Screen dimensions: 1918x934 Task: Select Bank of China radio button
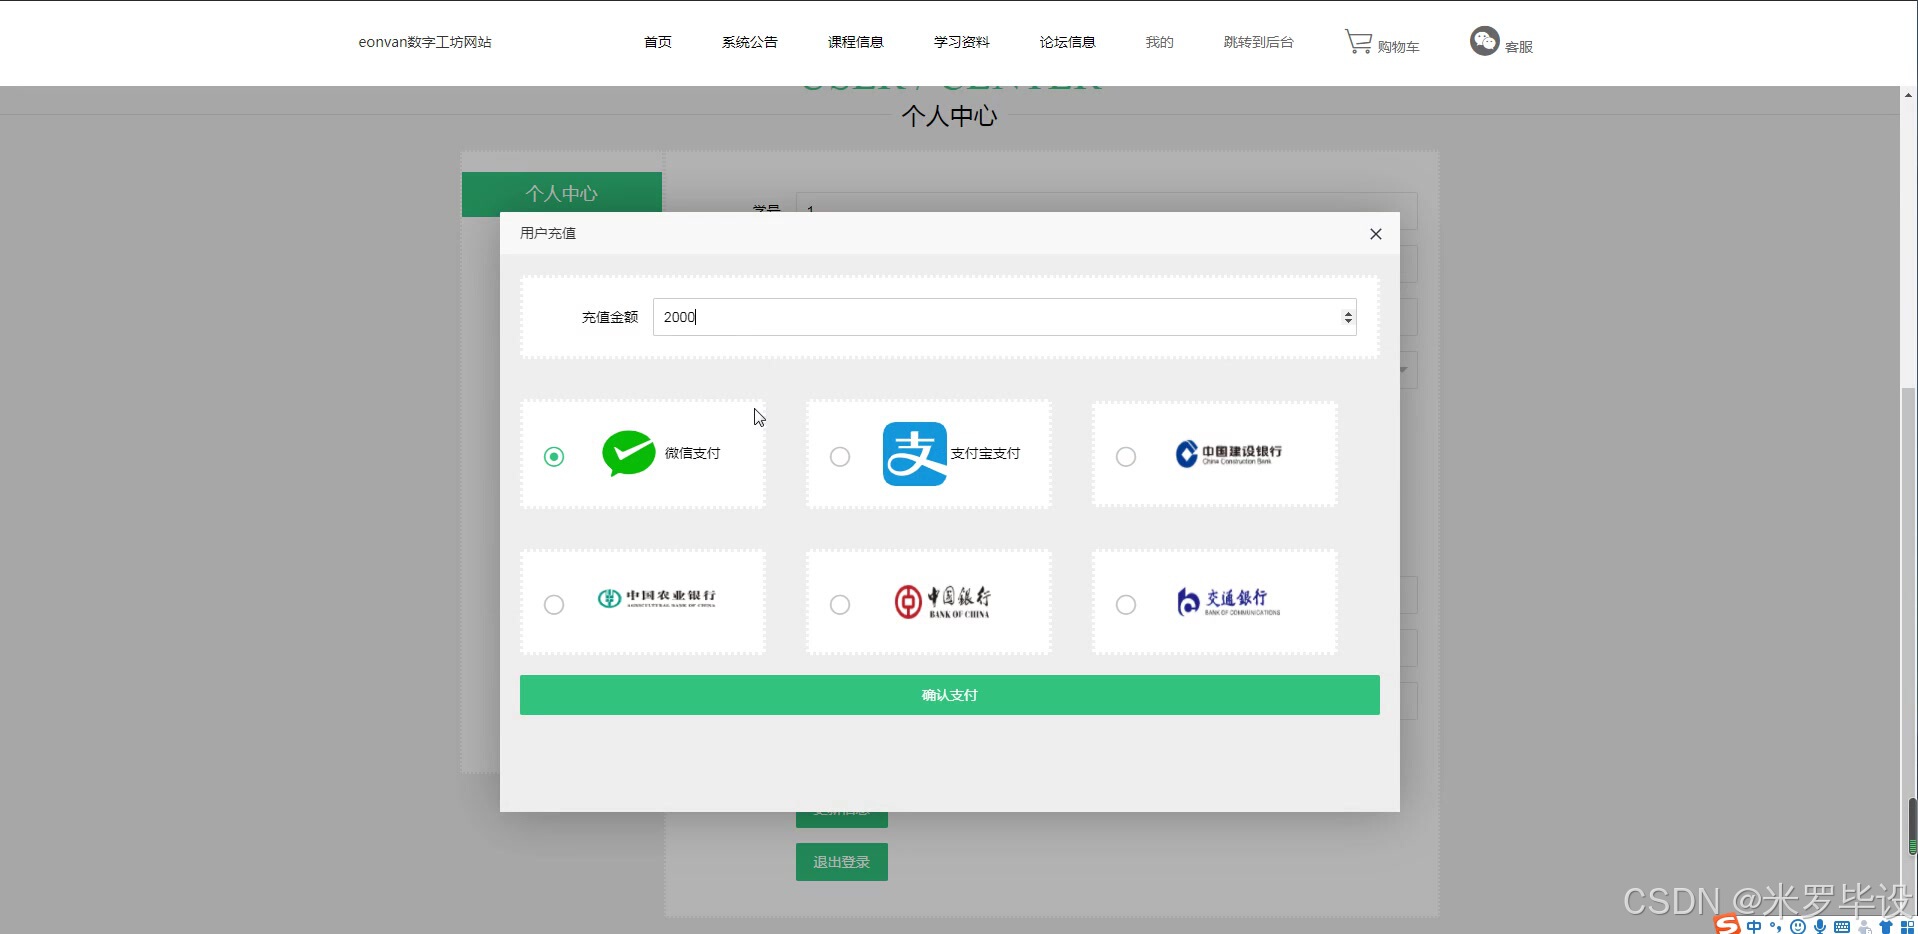pyautogui.click(x=840, y=604)
